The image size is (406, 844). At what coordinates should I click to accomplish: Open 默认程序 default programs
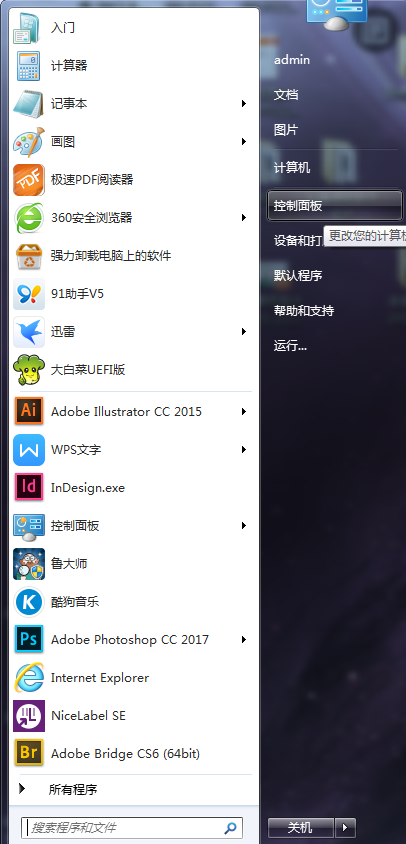(x=298, y=276)
